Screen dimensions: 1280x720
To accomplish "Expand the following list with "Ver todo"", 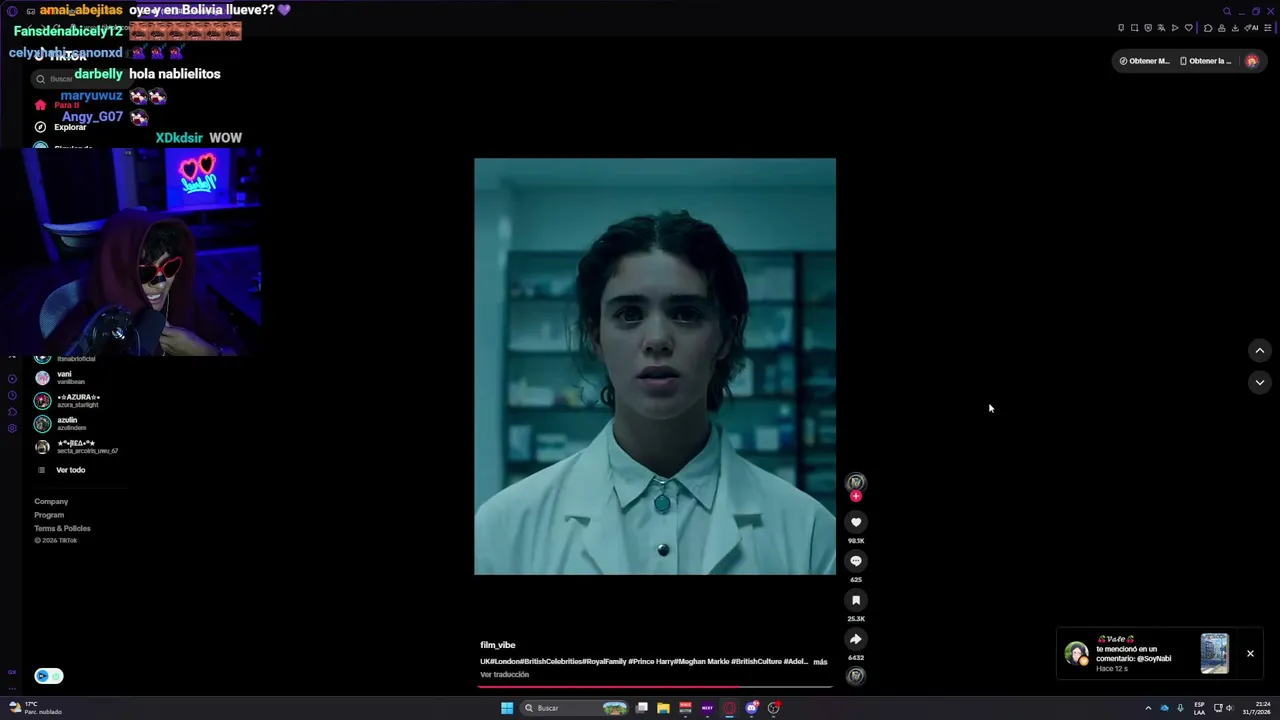I will click(x=70, y=470).
